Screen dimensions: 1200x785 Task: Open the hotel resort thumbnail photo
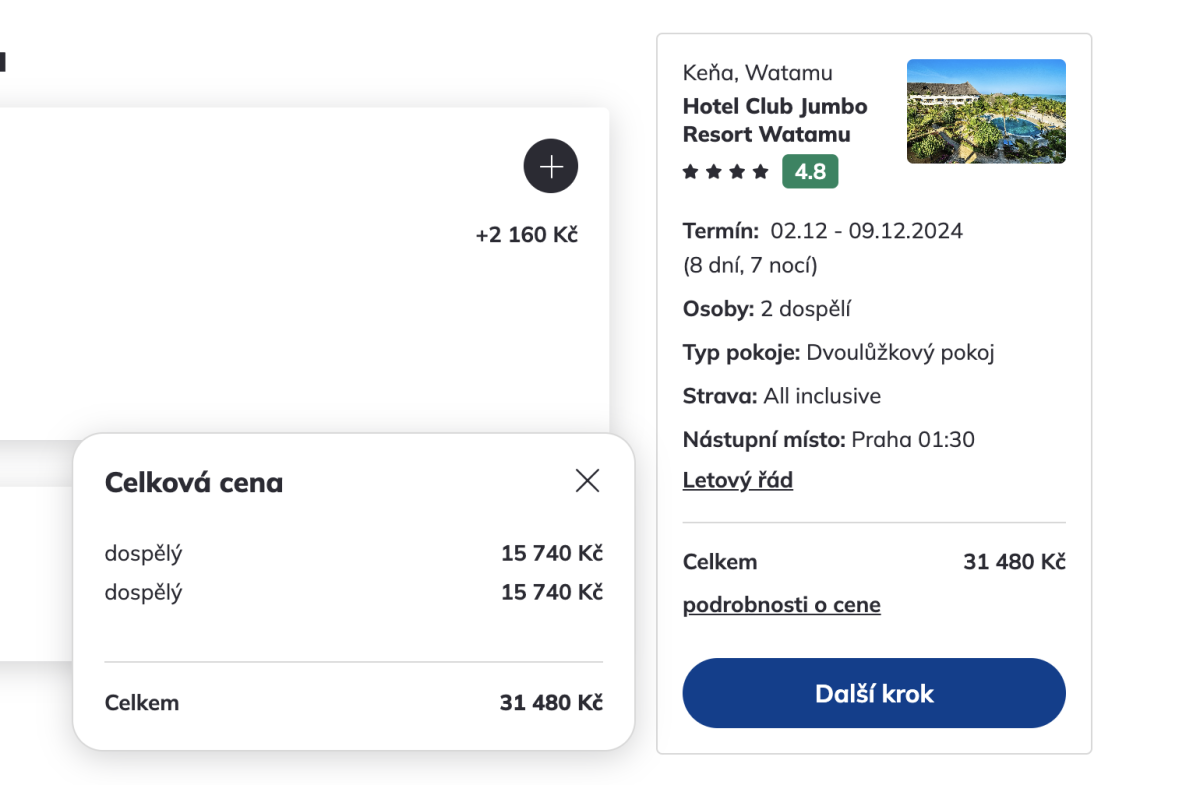(x=986, y=111)
